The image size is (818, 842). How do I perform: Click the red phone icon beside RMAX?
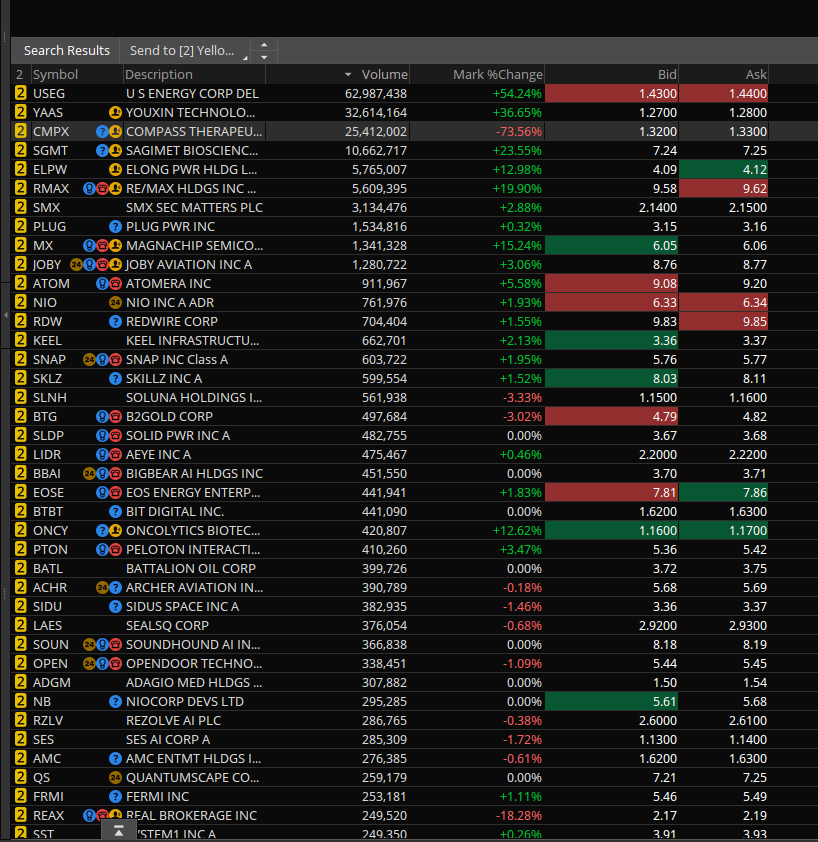point(102,188)
